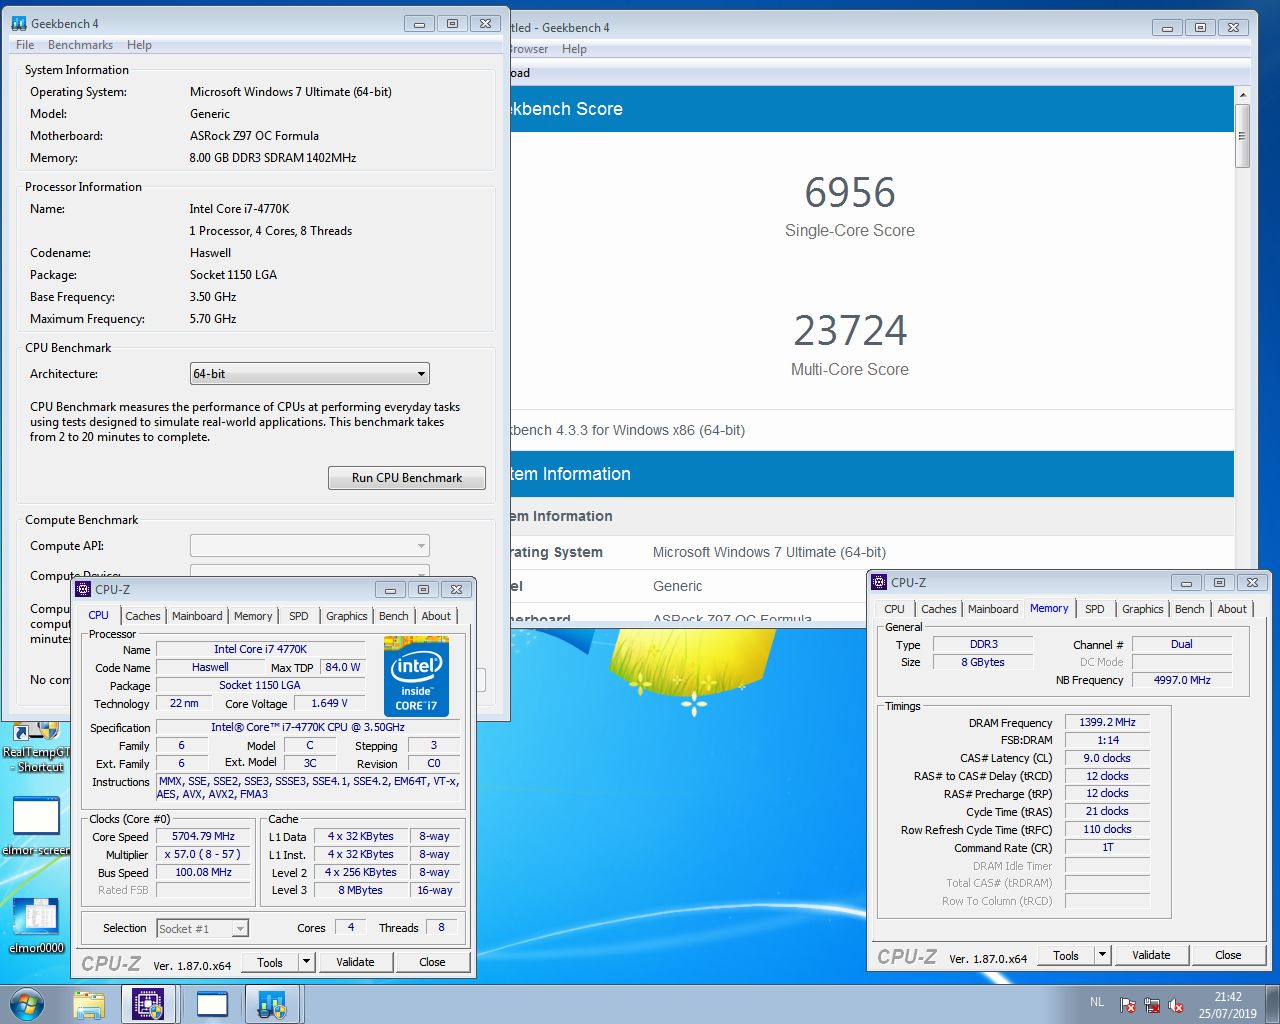Click Tools button in left CPU-Z
This screenshot has width=1280, height=1024.
click(x=270, y=962)
